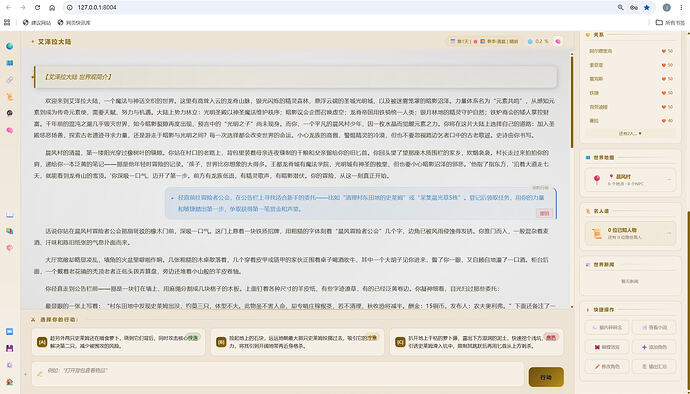Image resolution: width=690 pixels, height=394 pixels.
Task: Click the bookmark star in address bar
Action: 646,7
